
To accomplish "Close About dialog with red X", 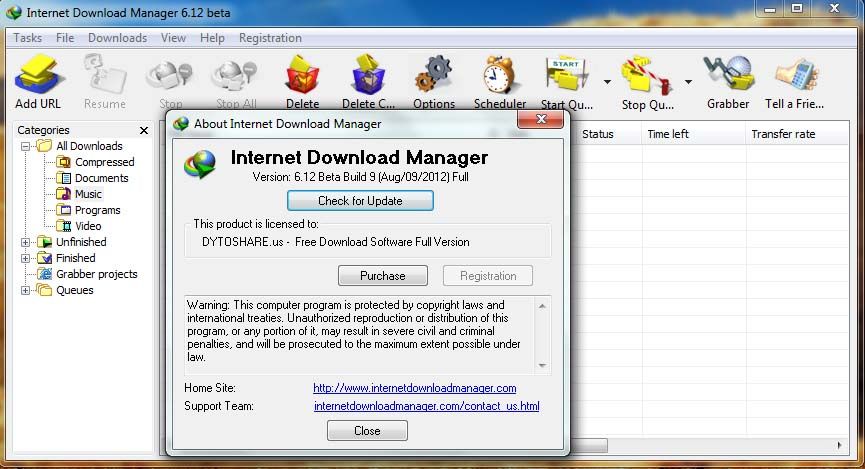I will (x=541, y=119).
